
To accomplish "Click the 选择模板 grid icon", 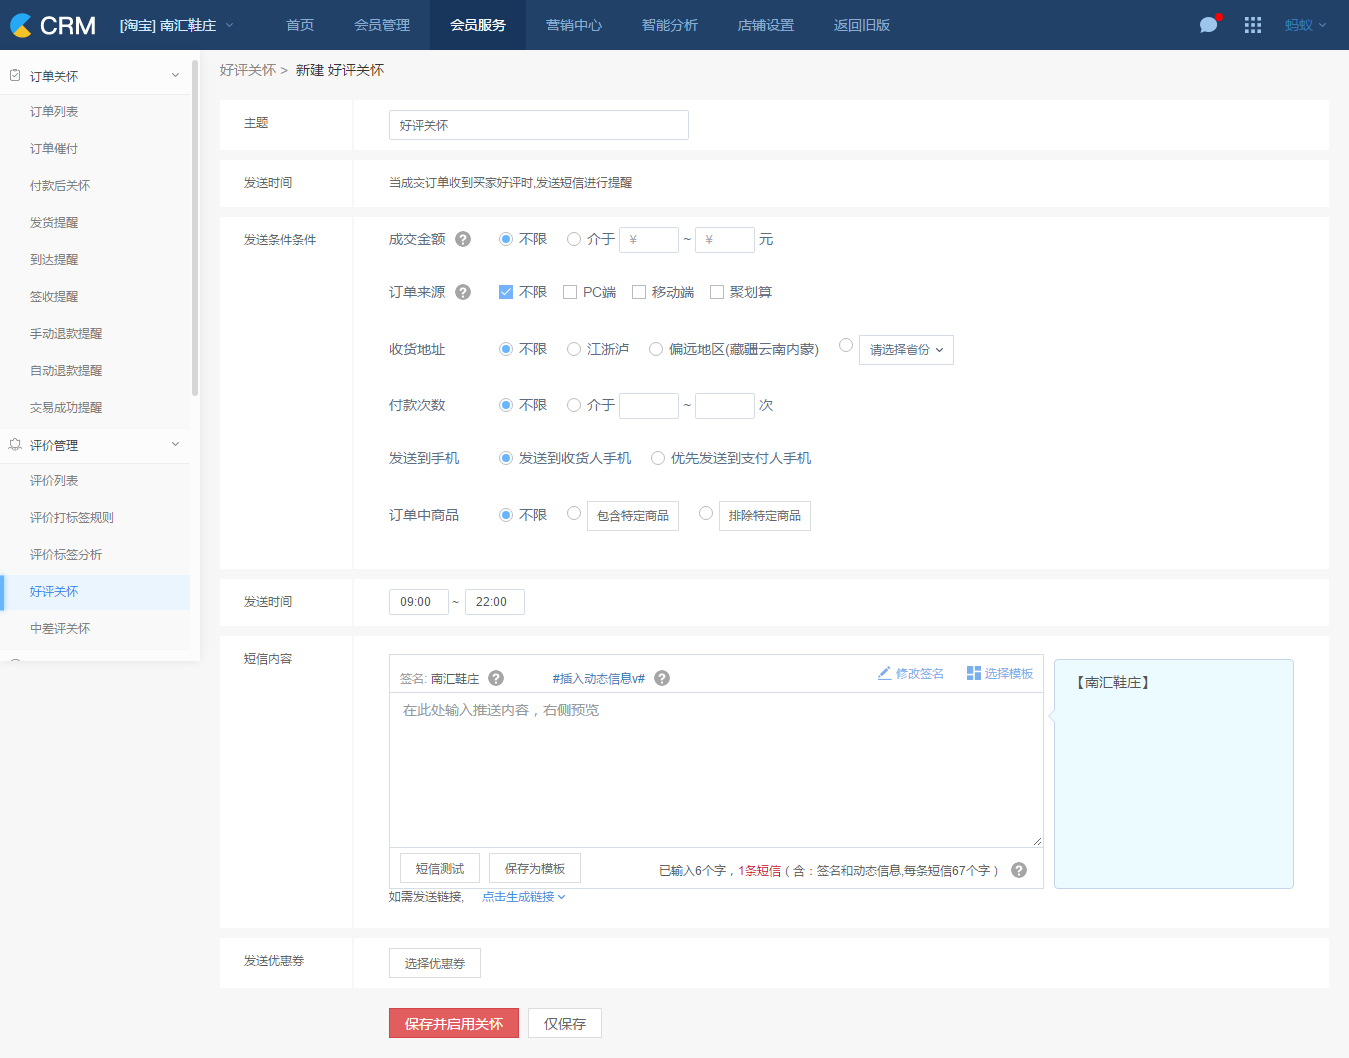I will tap(973, 673).
